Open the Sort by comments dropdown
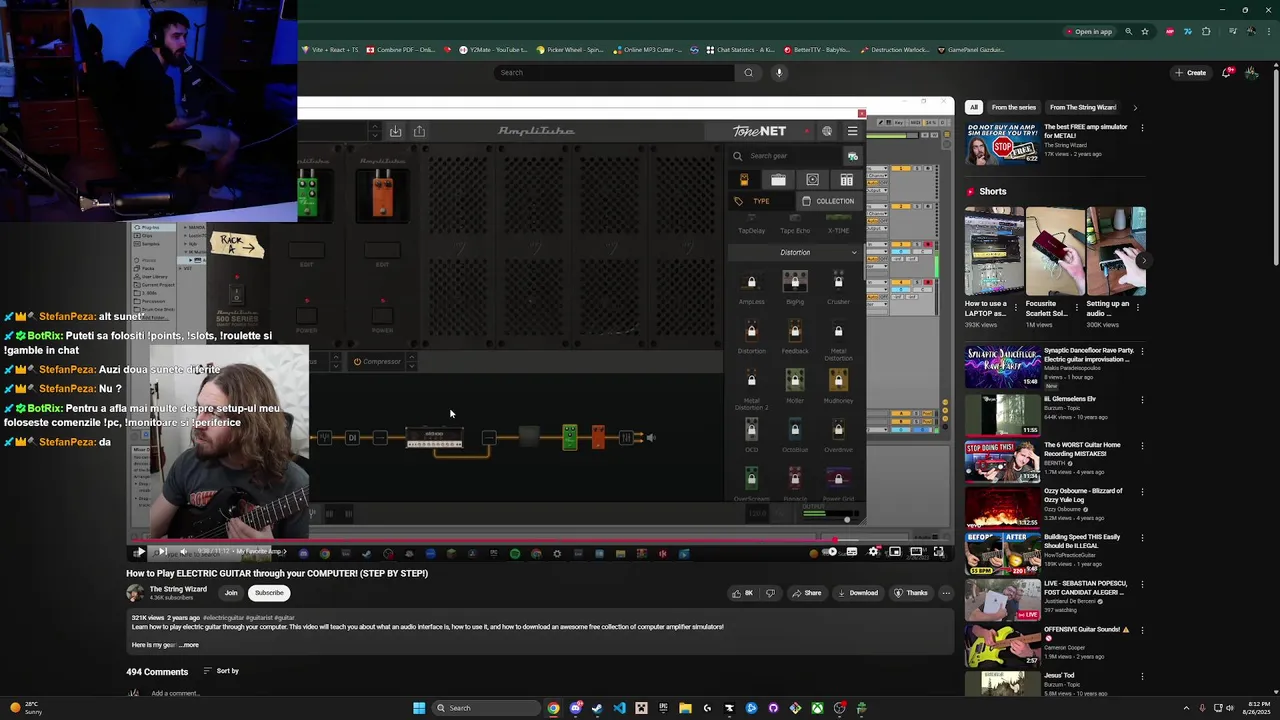Viewport: 1280px width, 720px height. click(x=221, y=671)
